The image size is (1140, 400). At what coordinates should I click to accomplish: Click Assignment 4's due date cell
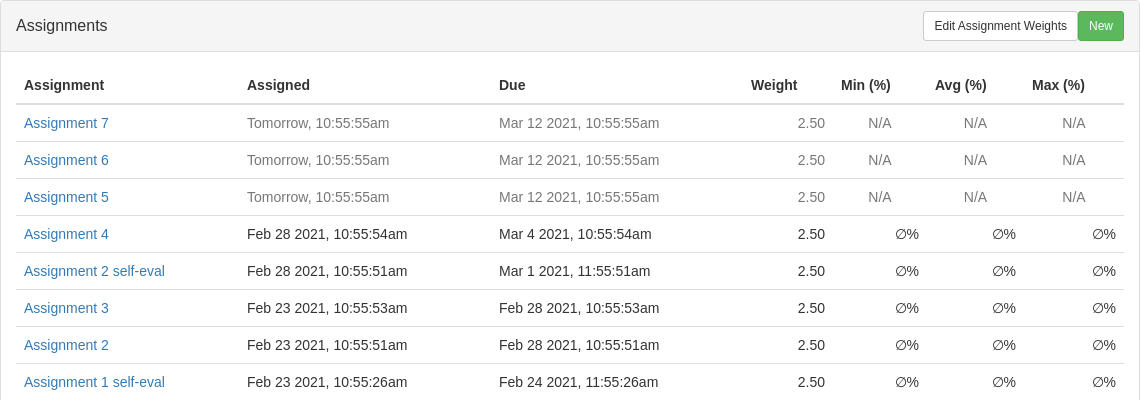tap(575, 234)
